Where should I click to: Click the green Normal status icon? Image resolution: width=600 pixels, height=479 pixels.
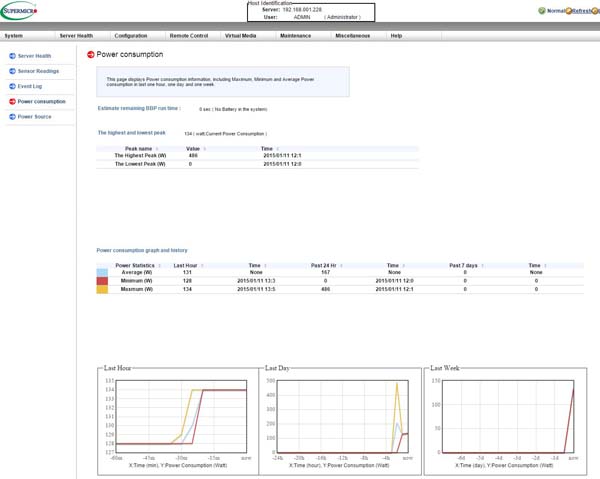pos(542,10)
